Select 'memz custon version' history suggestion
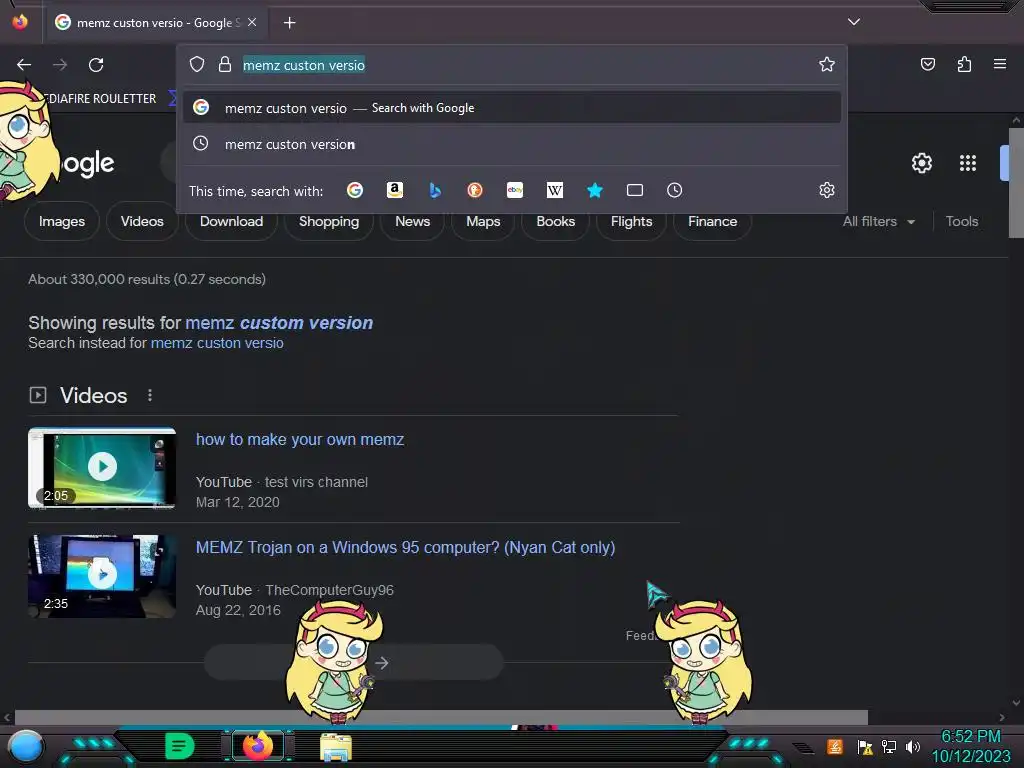 coord(512,144)
